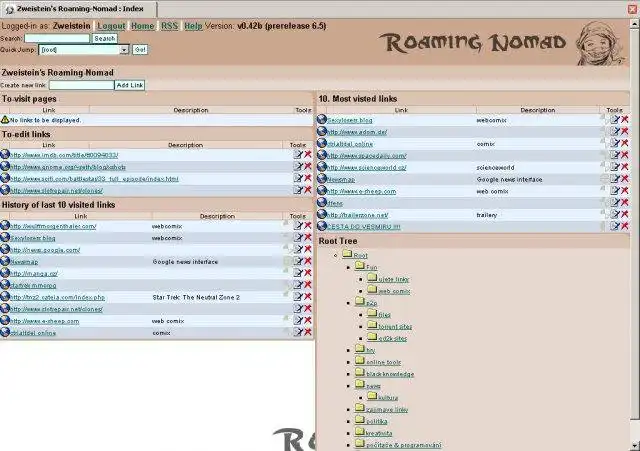Open the kultura folder in tree

388,398
